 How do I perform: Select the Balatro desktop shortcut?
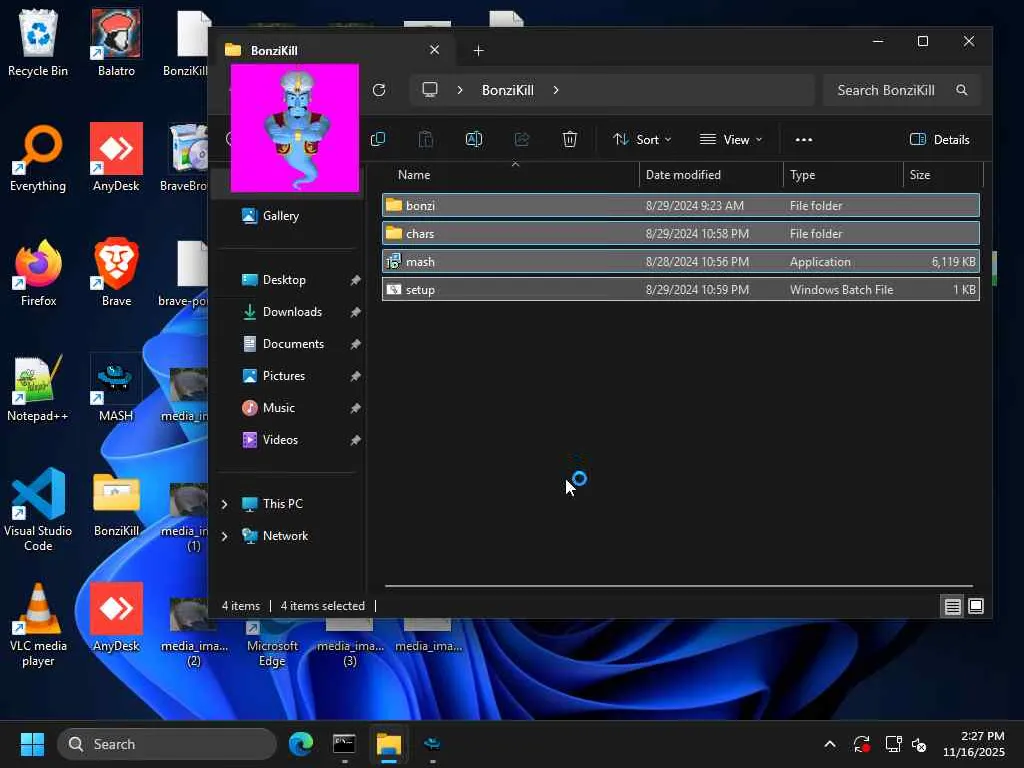[116, 43]
